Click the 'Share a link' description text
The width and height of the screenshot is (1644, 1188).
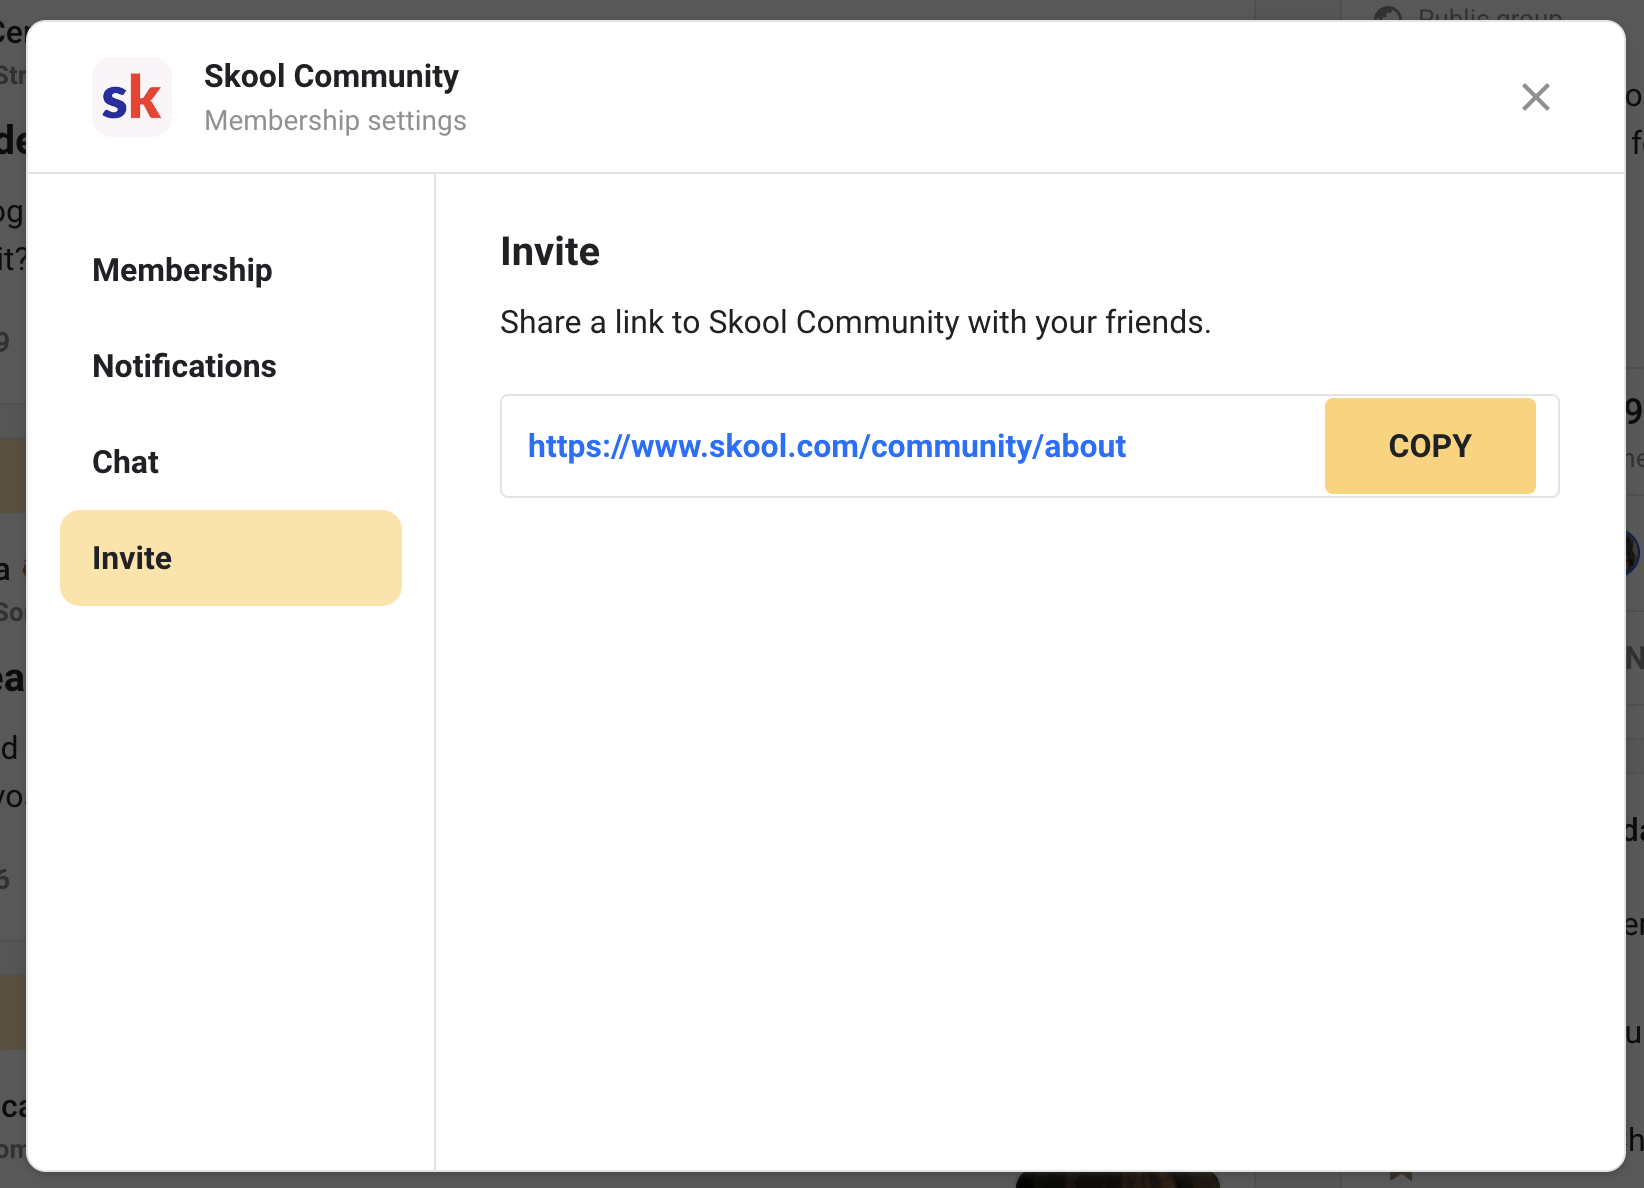coord(855,322)
